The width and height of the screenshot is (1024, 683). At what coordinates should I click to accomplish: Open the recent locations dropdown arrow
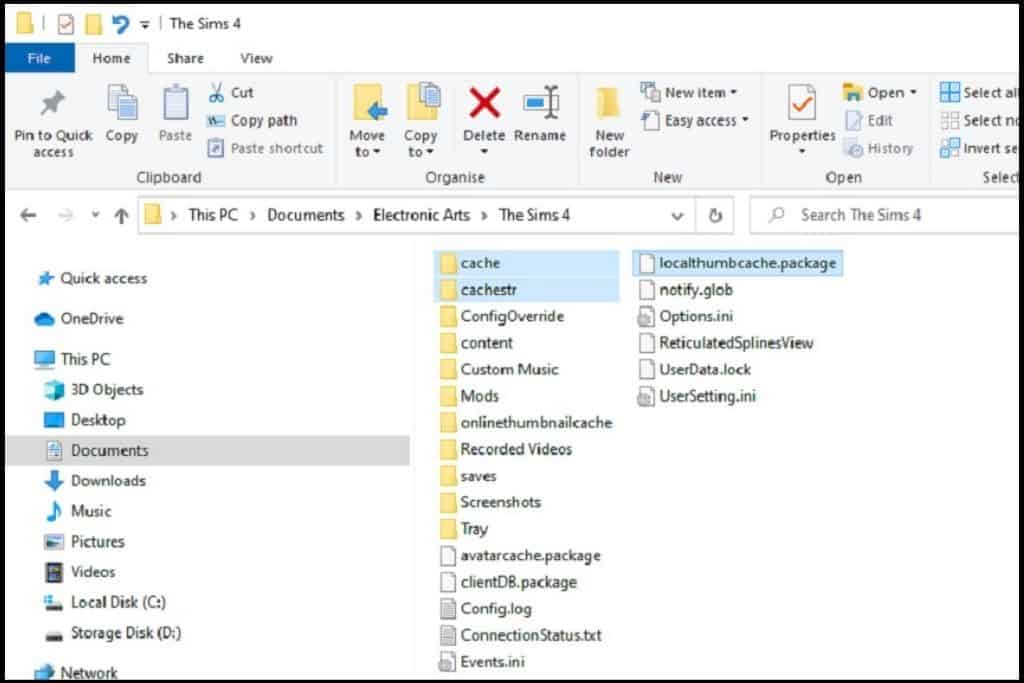pos(95,214)
